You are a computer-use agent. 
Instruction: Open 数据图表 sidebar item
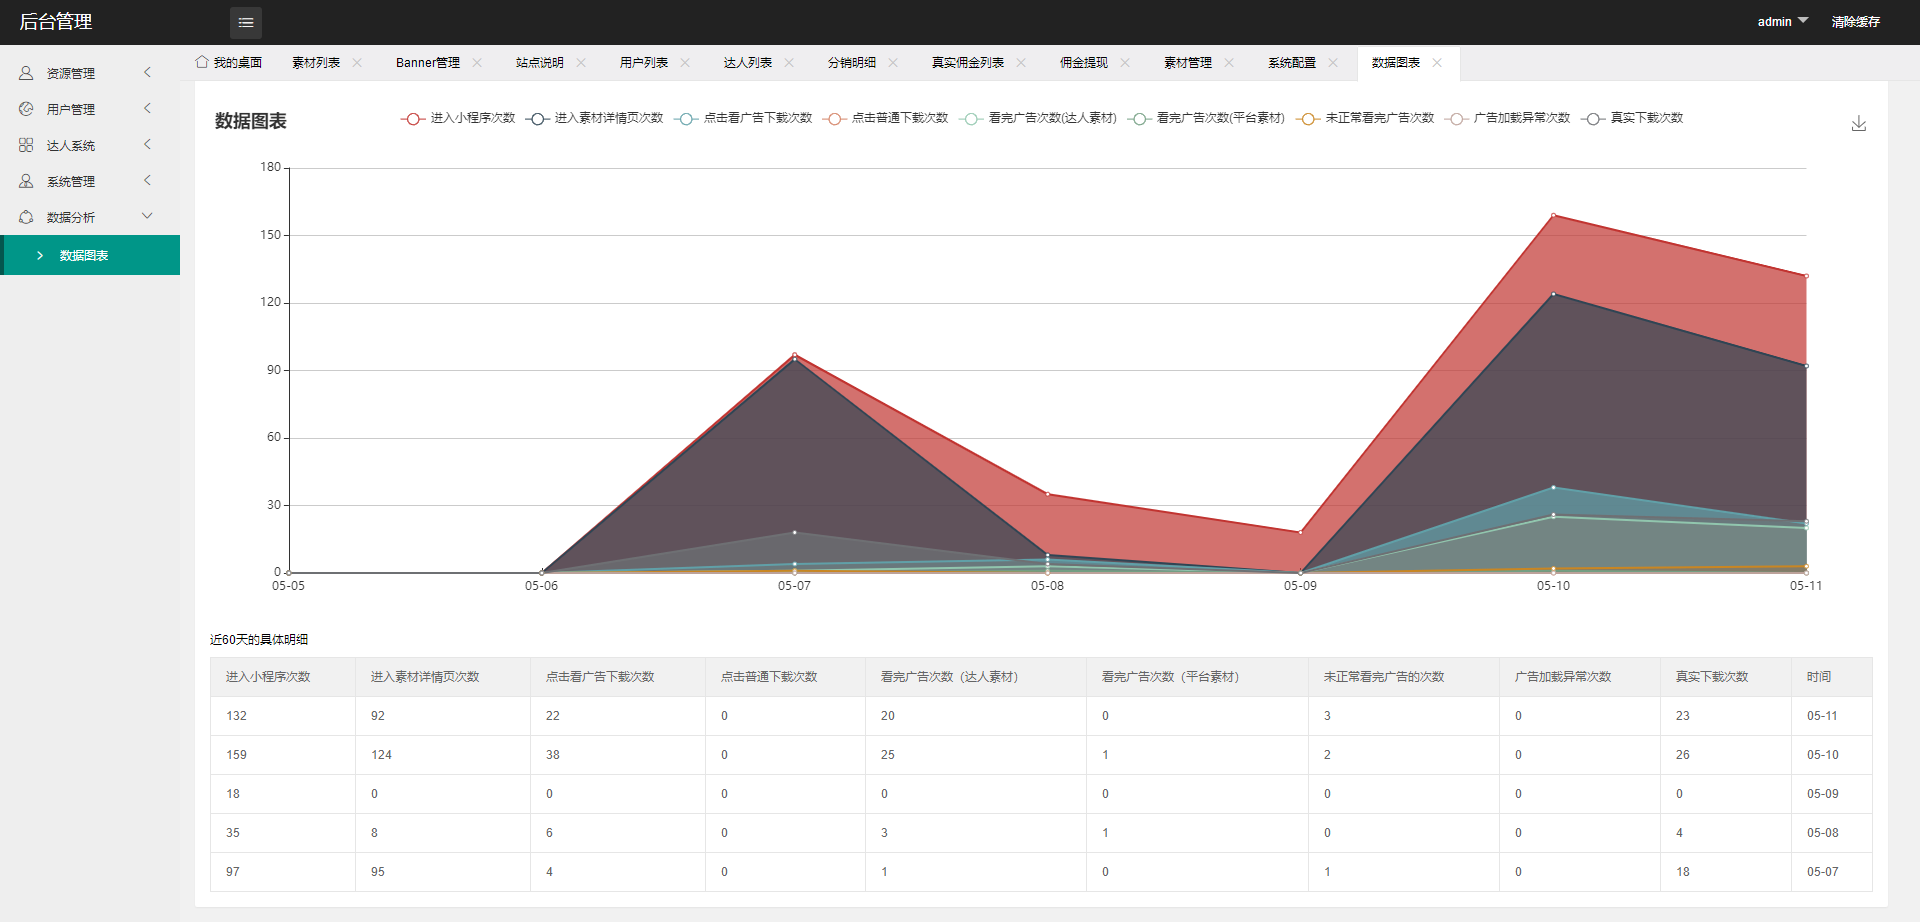click(90, 255)
